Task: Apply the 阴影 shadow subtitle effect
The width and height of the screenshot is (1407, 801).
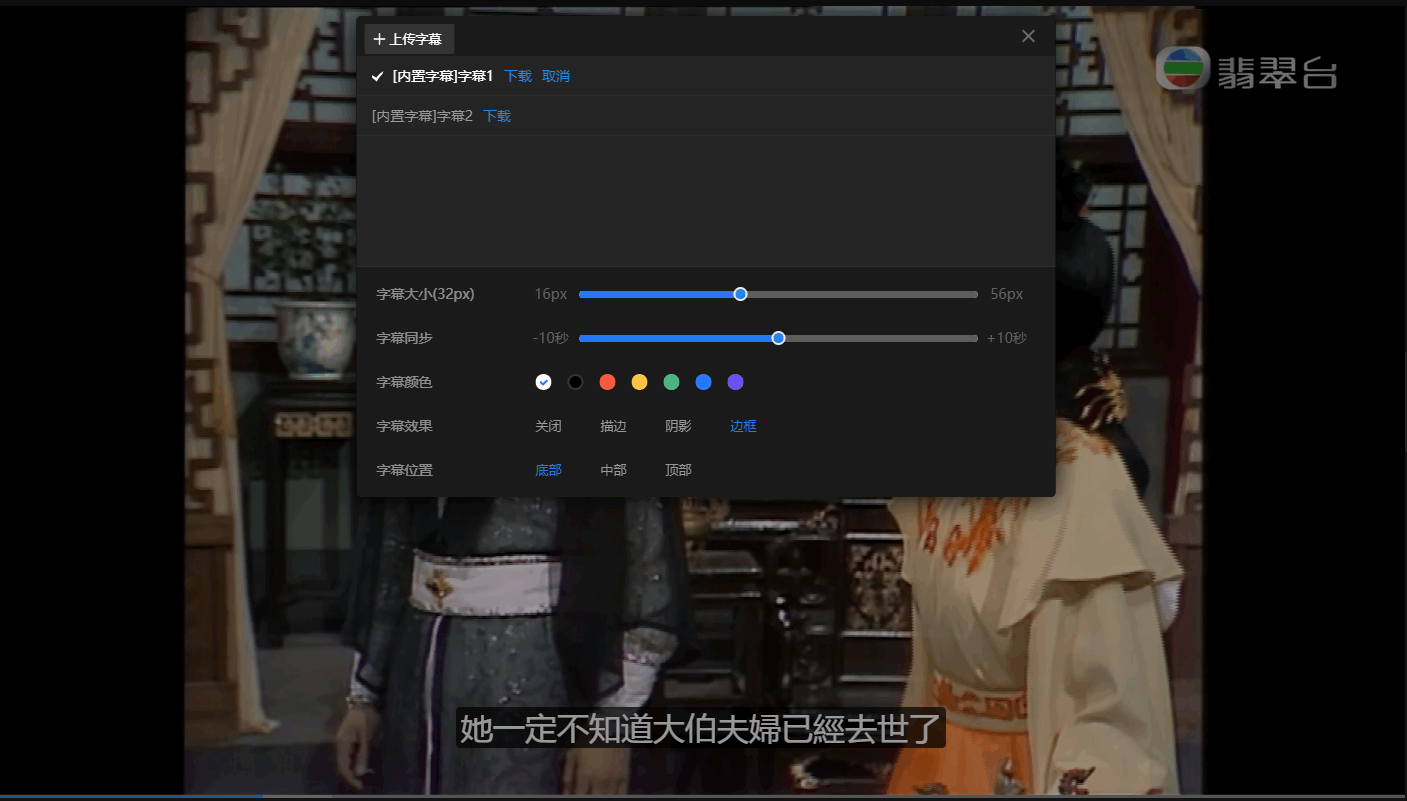Action: (x=678, y=426)
